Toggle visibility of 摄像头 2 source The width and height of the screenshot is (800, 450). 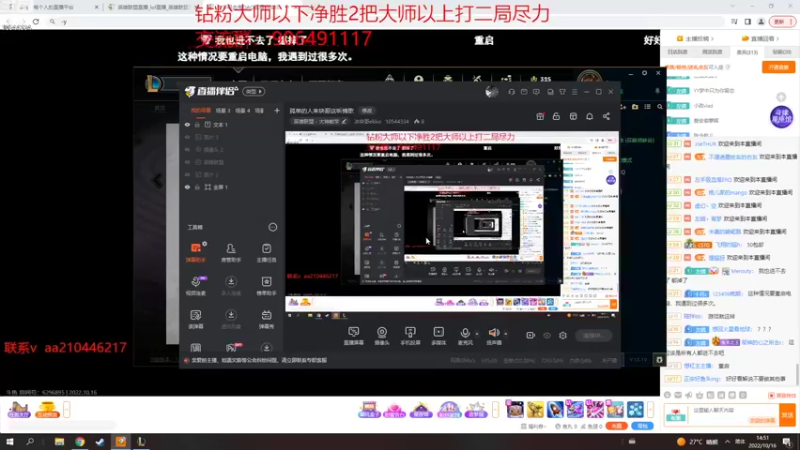187,149
